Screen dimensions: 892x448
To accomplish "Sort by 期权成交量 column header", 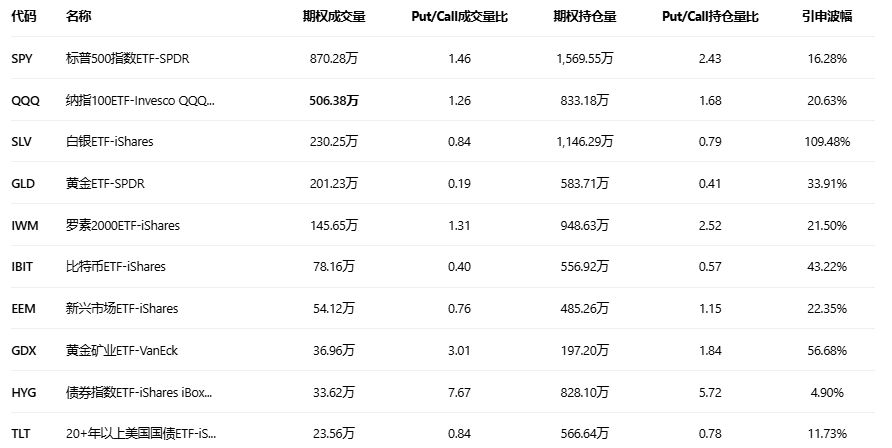I will (334, 17).
